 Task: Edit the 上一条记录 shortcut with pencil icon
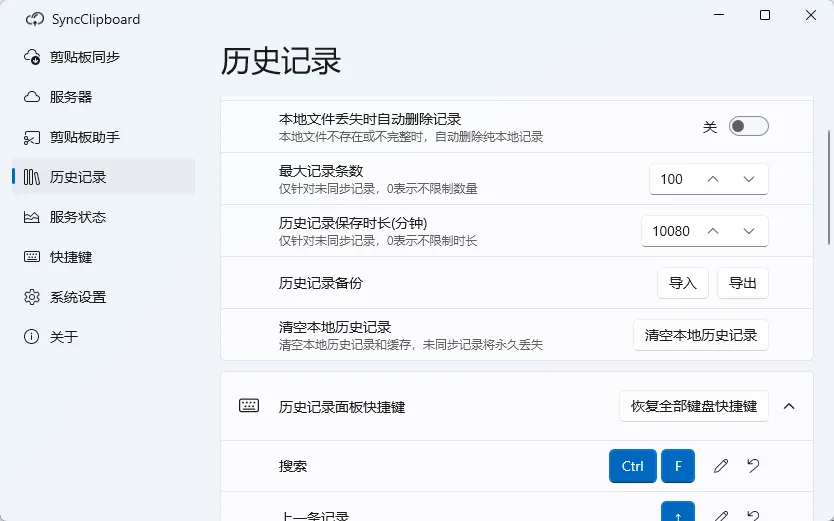tap(721, 515)
